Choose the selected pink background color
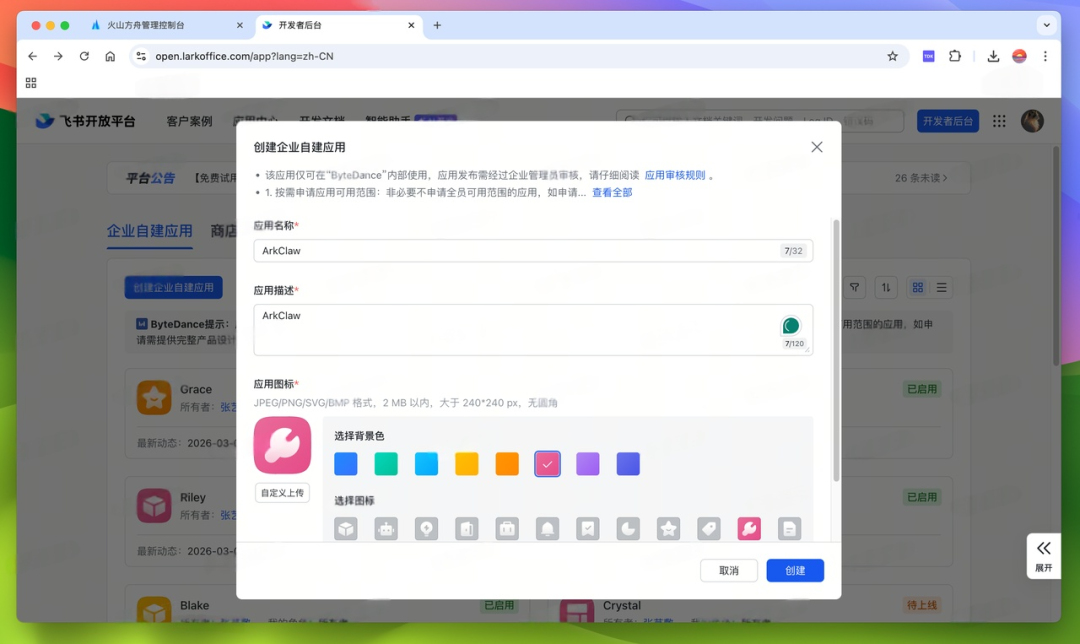Viewport: 1080px width, 644px height. click(x=548, y=464)
